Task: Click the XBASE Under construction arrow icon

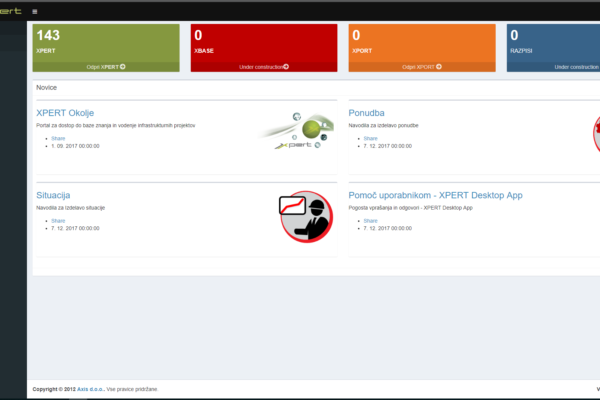Action: 286,67
